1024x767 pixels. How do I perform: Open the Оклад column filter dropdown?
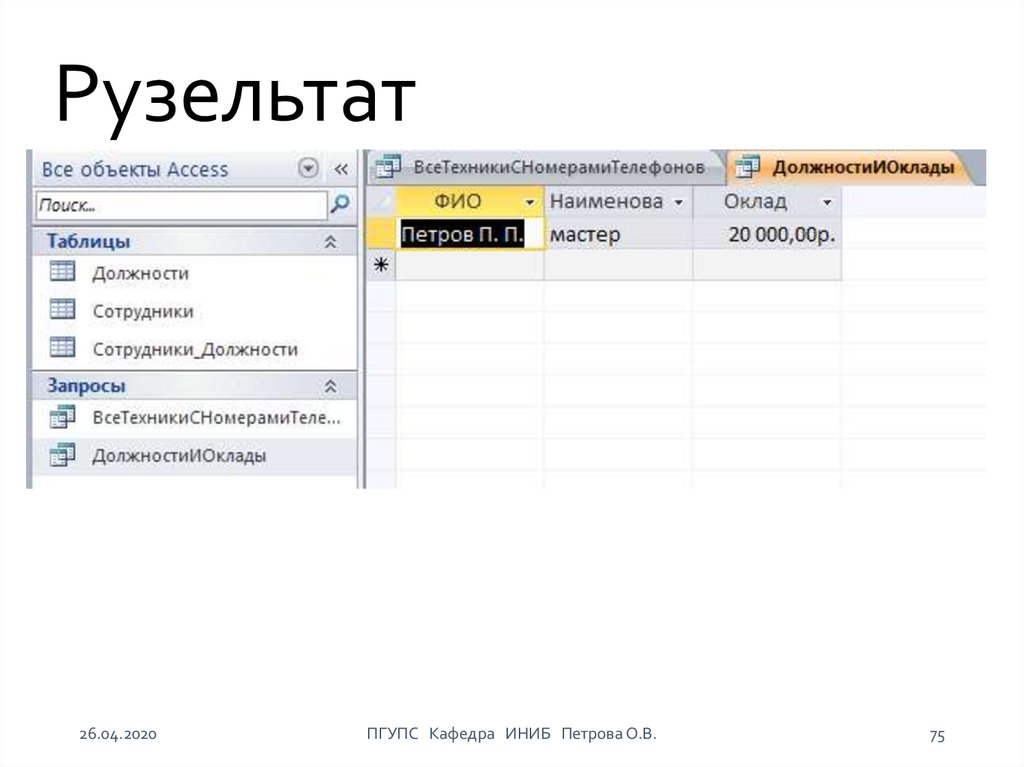tap(827, 202)
